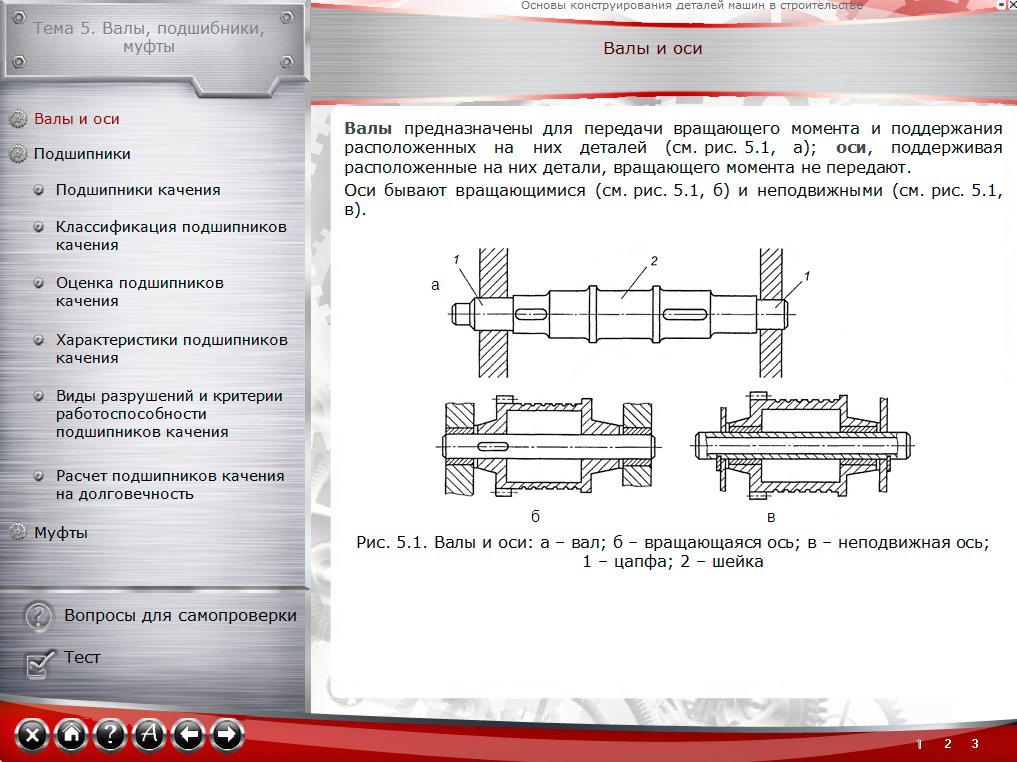The height and width of the screenshot is (762, 1017).
Task: Click the gear icon next to 'Муфты'
Action: [18, 533]
